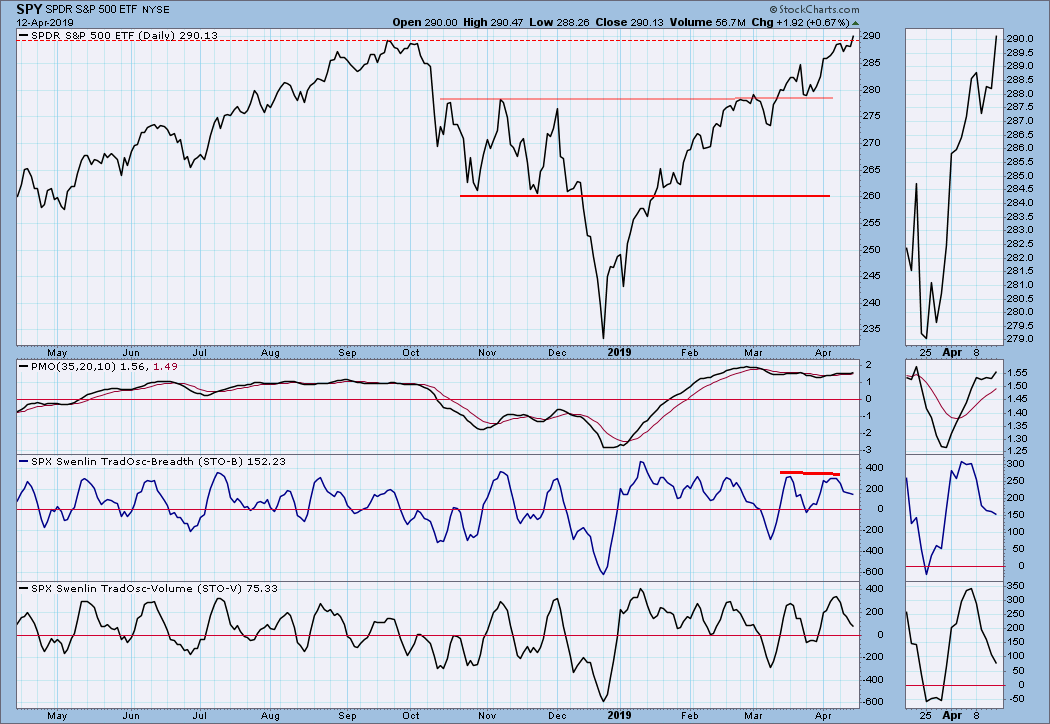Click the SPDR S&P 500 ETF (Daily) legend
Screen dimensions: 1050x724
click(119, 35)
